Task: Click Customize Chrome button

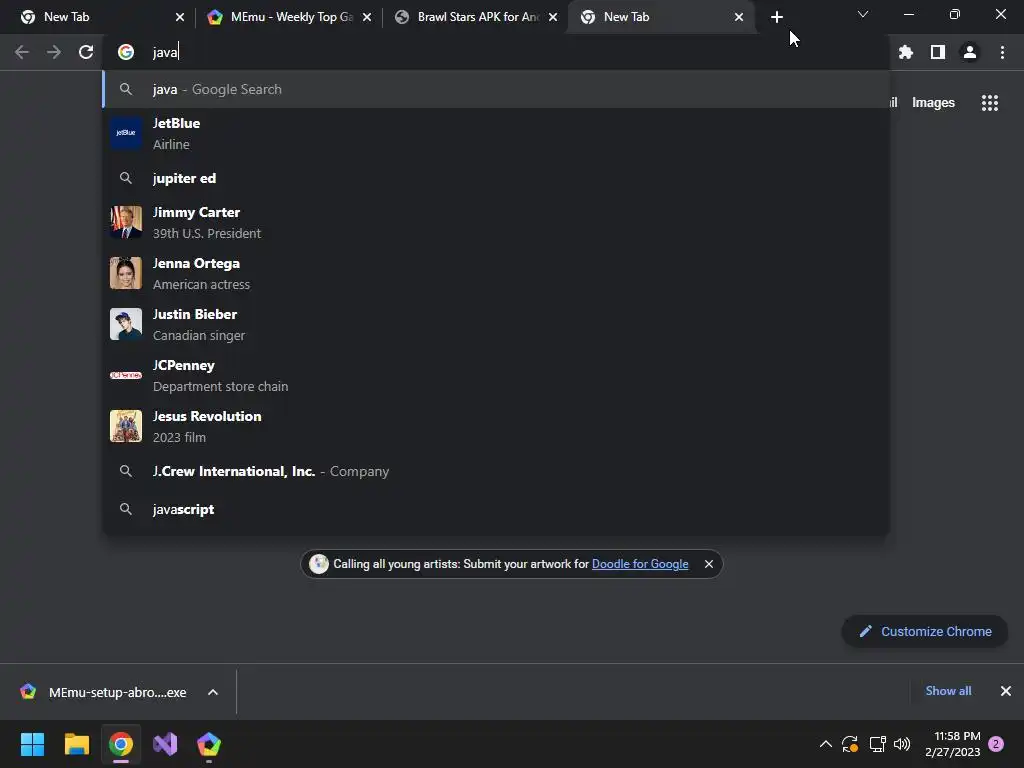Action: (925, 632)
